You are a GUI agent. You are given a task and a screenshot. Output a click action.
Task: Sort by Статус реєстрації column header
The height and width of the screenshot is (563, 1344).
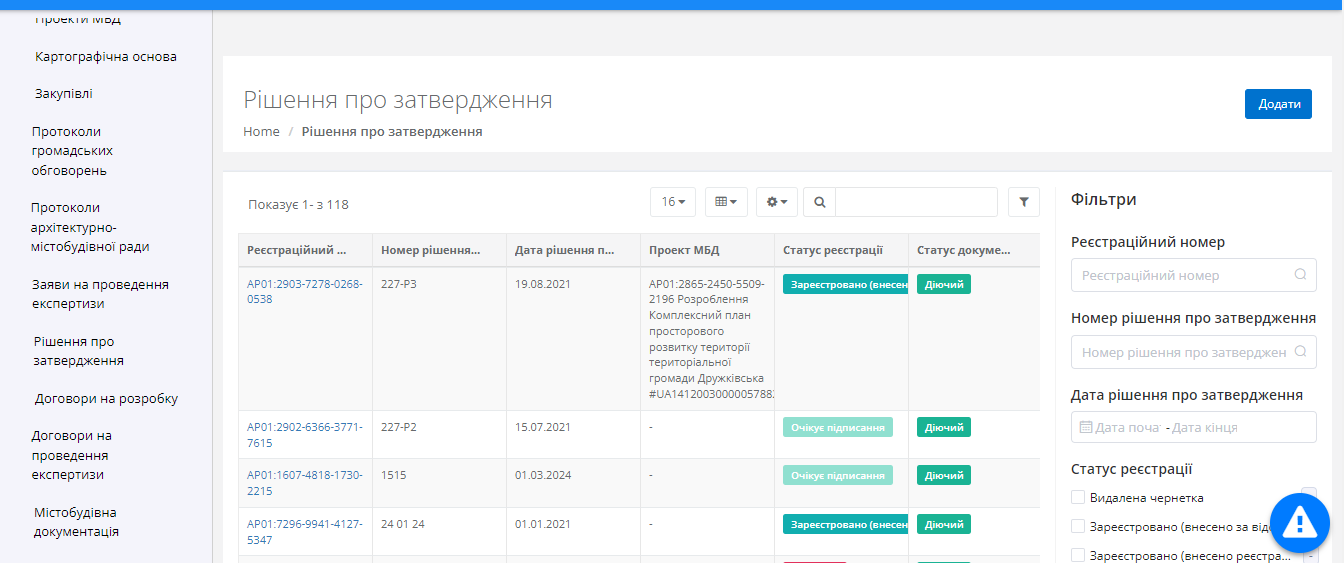[833, 250]
